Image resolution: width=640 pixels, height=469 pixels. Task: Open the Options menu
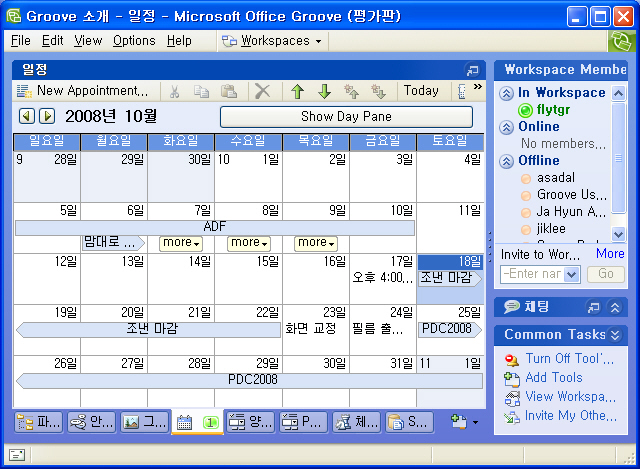tap(134, 41)
